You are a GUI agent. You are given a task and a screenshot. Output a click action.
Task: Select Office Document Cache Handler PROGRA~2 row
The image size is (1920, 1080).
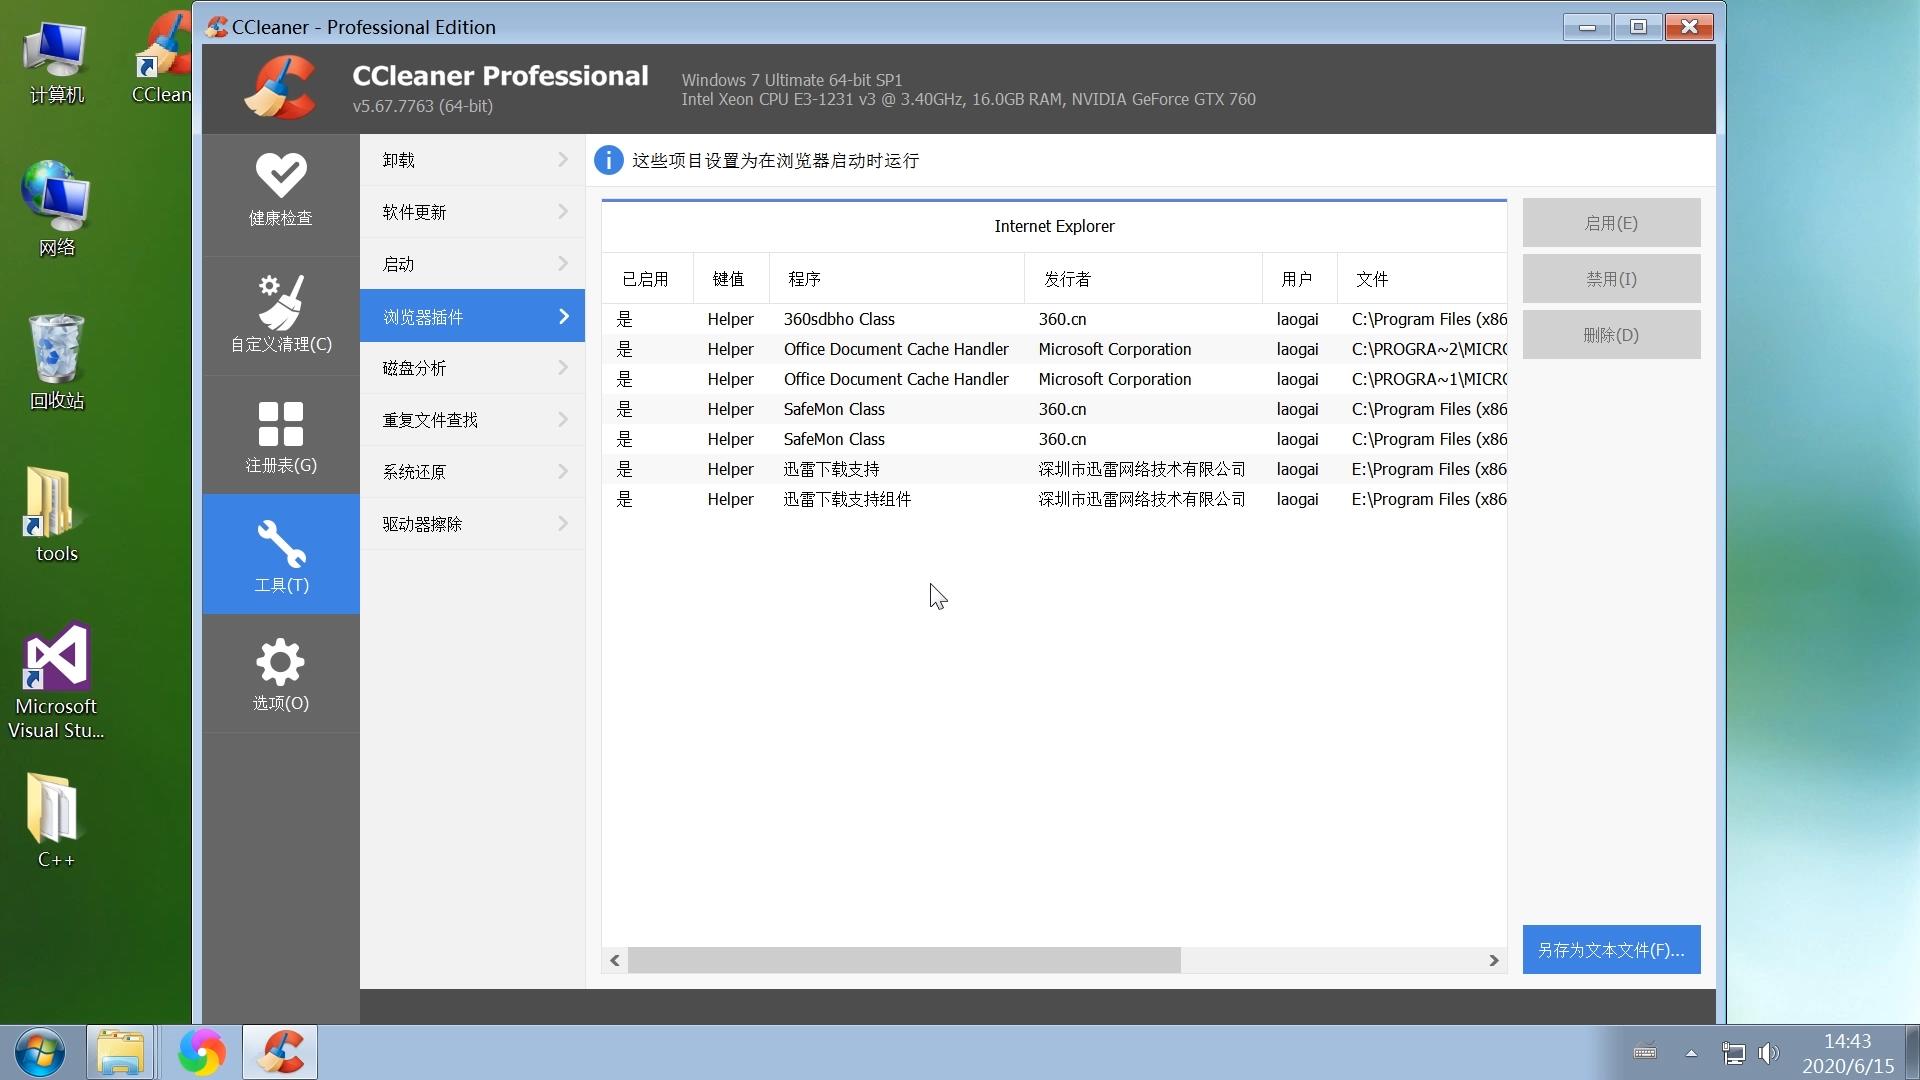click(1054, 349)
